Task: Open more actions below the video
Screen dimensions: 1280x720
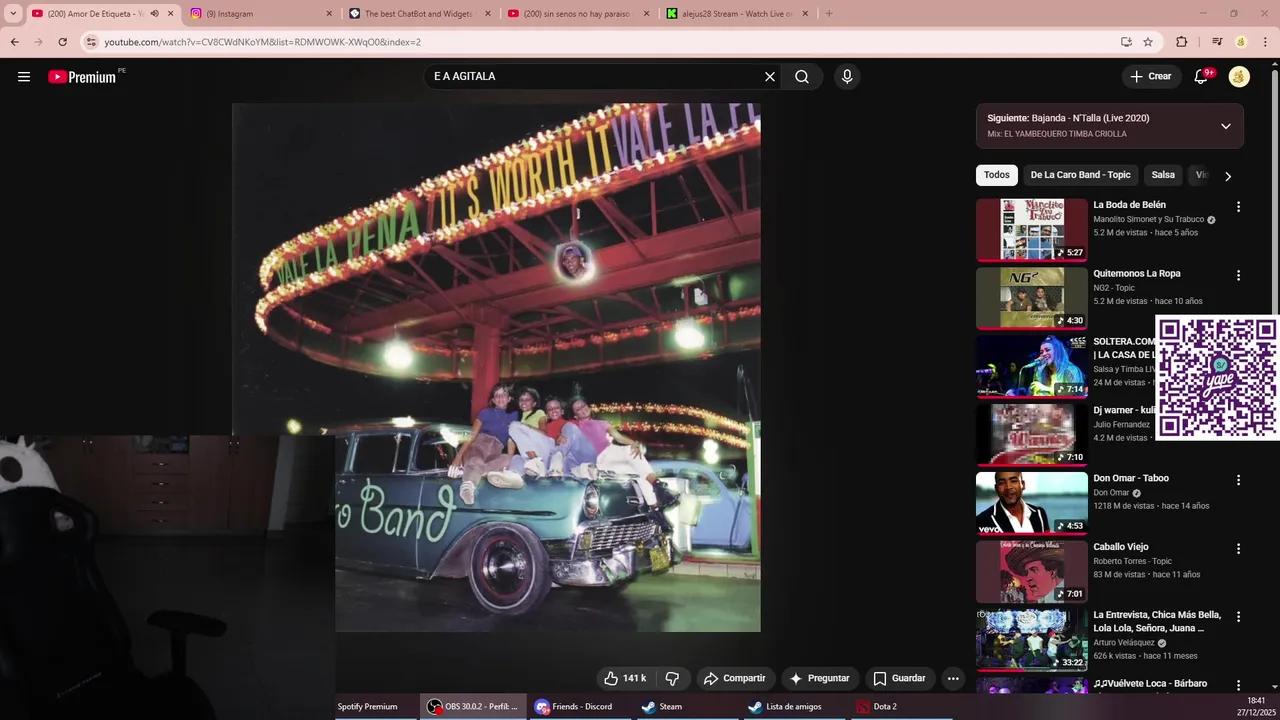Action: [953, 678]
